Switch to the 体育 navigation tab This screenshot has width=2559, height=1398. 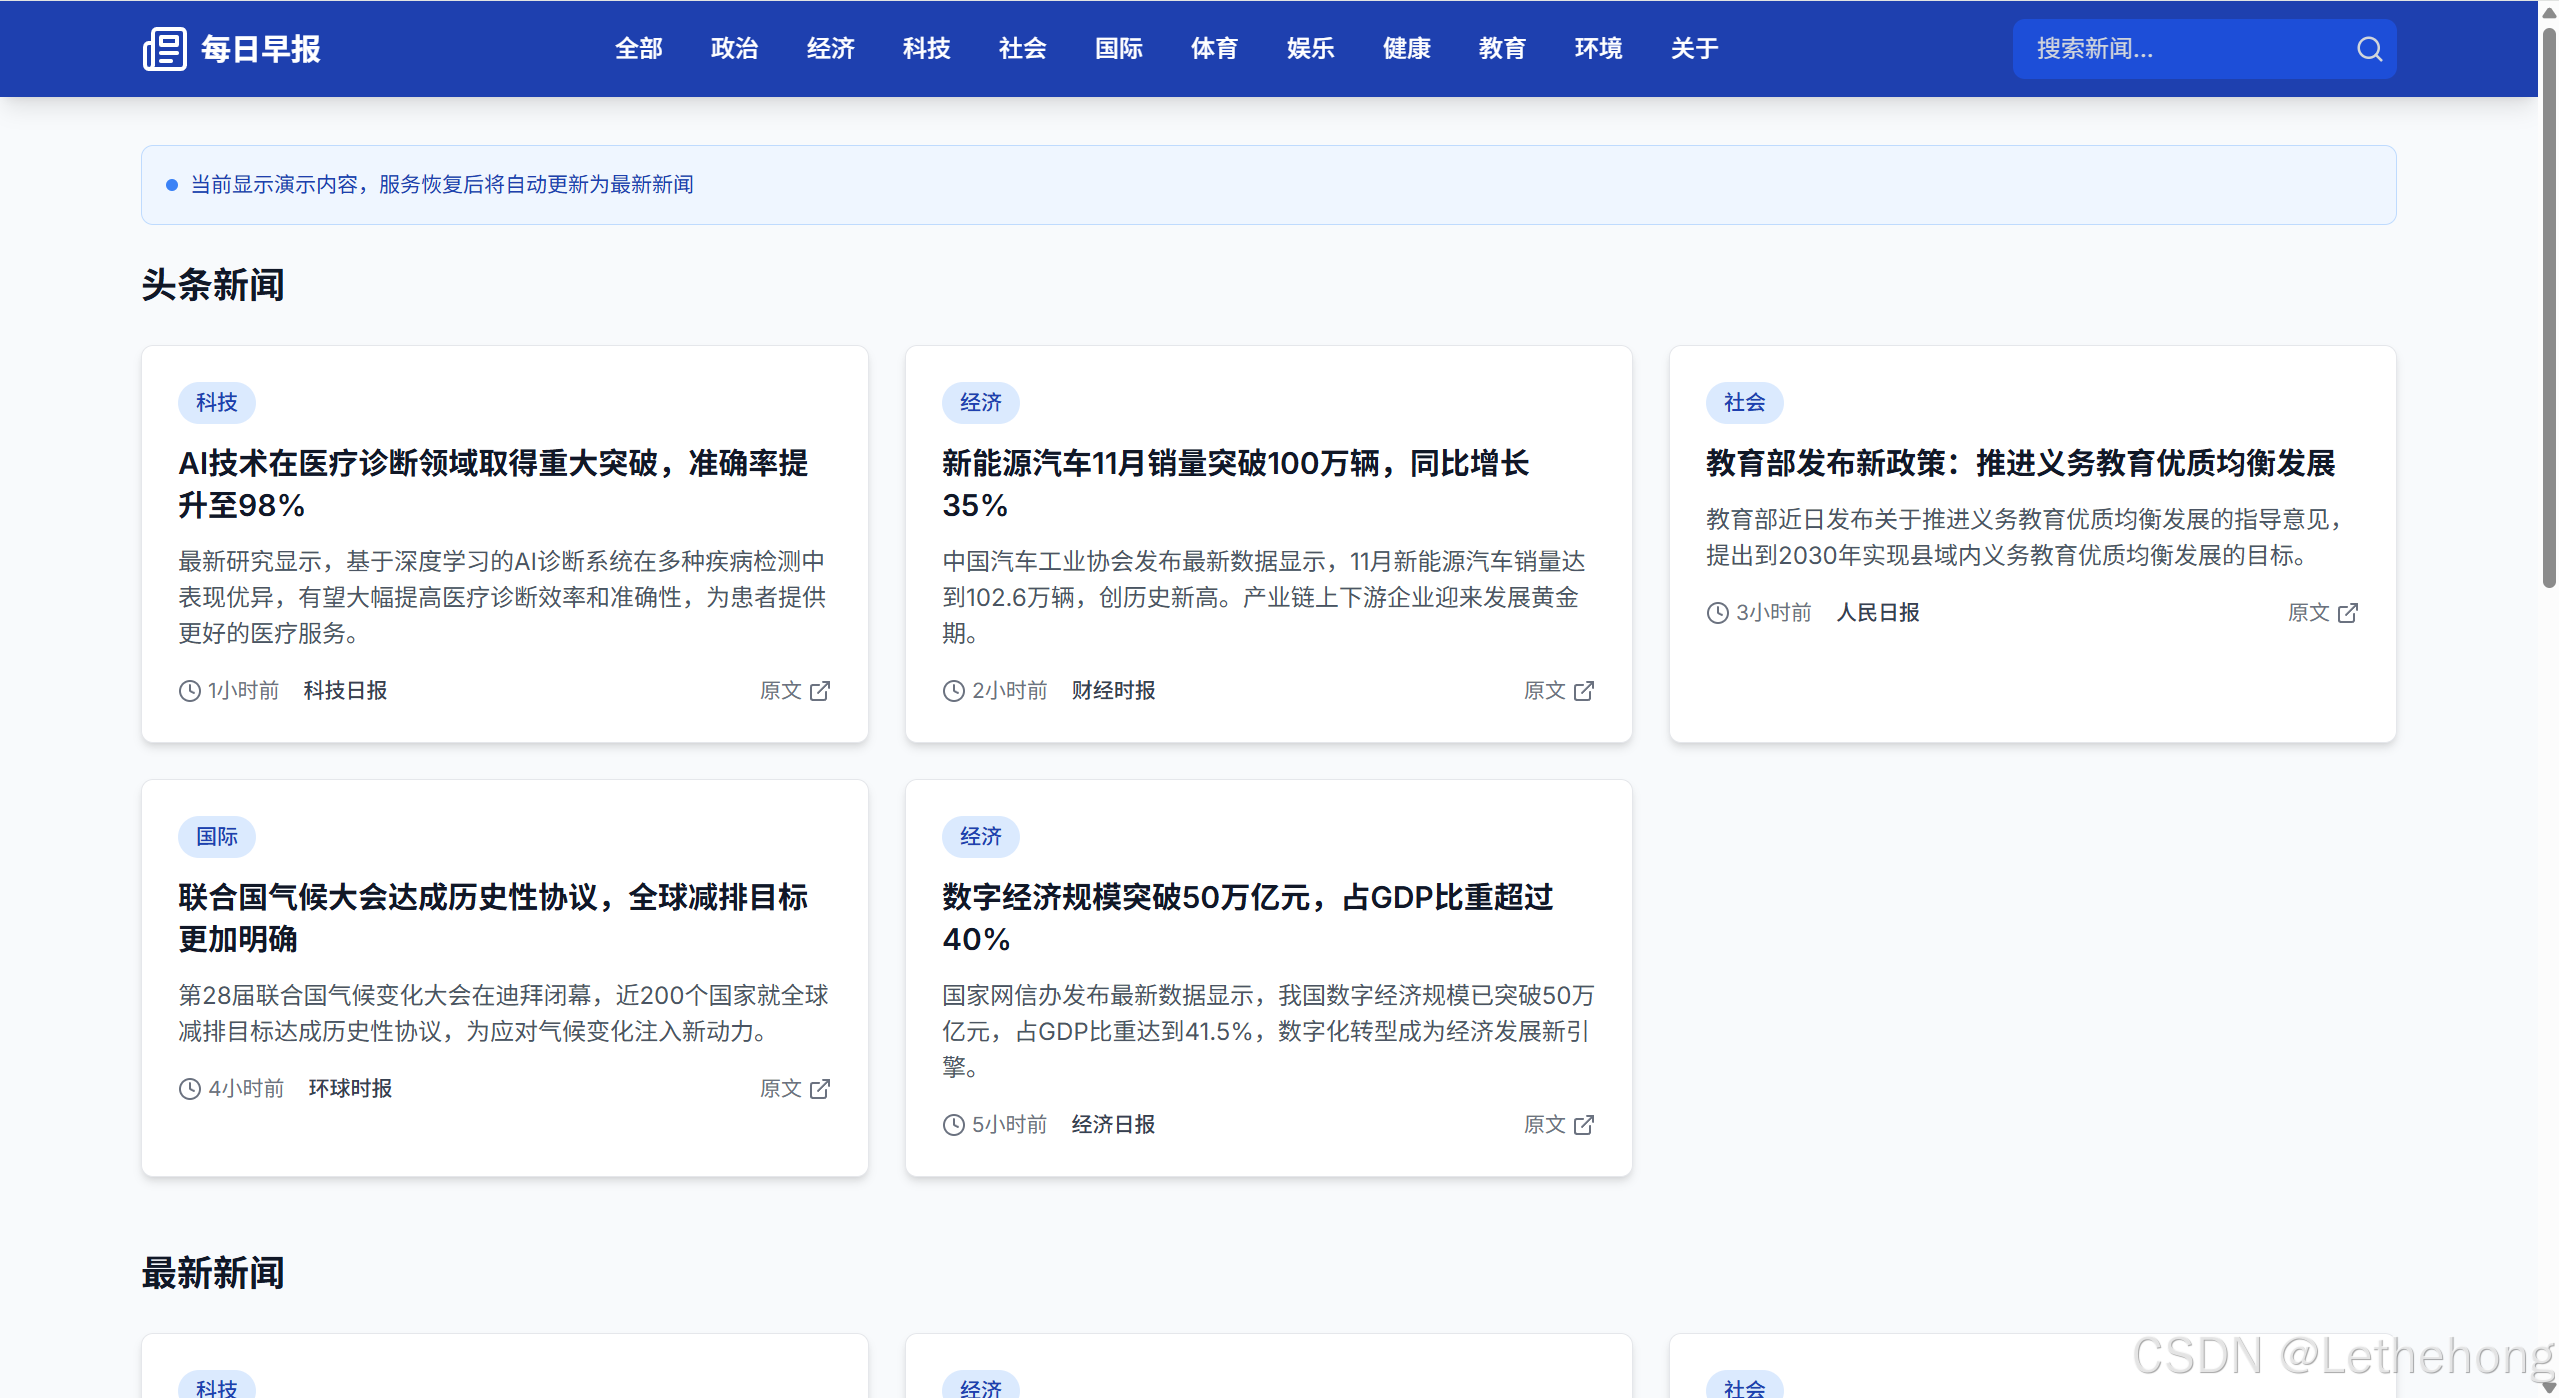tap(1214, 48)
